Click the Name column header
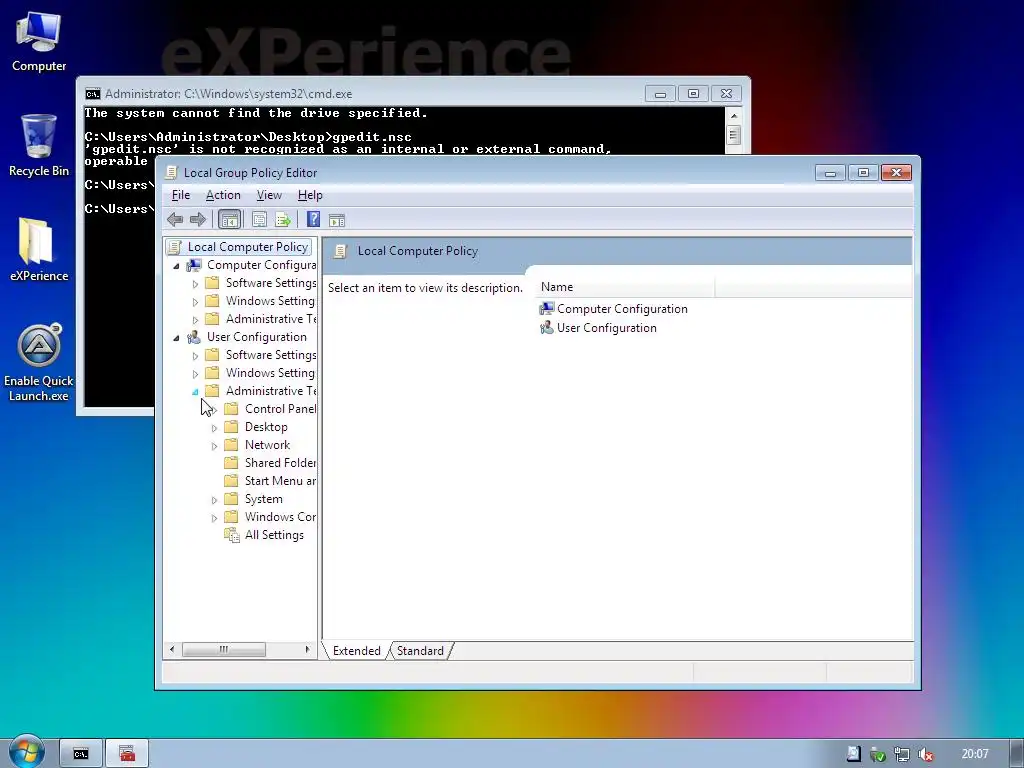The image size is (1024, 768). 626,287
